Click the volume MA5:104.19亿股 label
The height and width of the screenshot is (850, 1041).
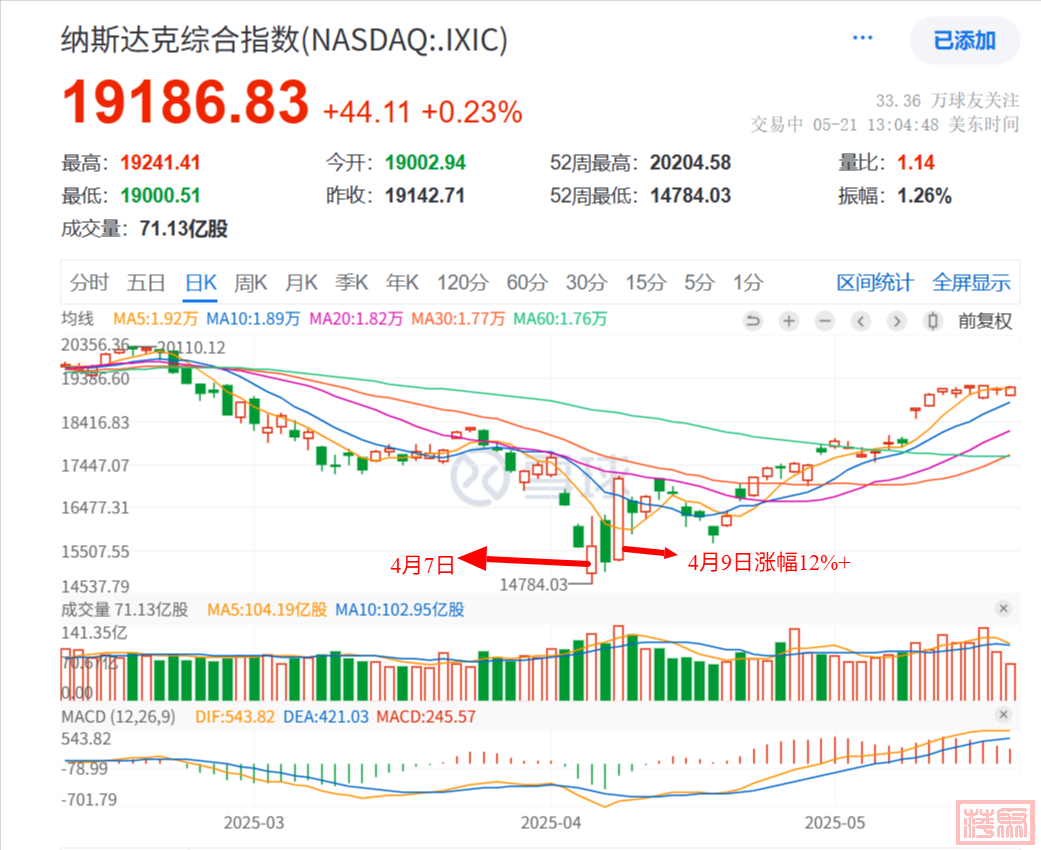[267, 610]
